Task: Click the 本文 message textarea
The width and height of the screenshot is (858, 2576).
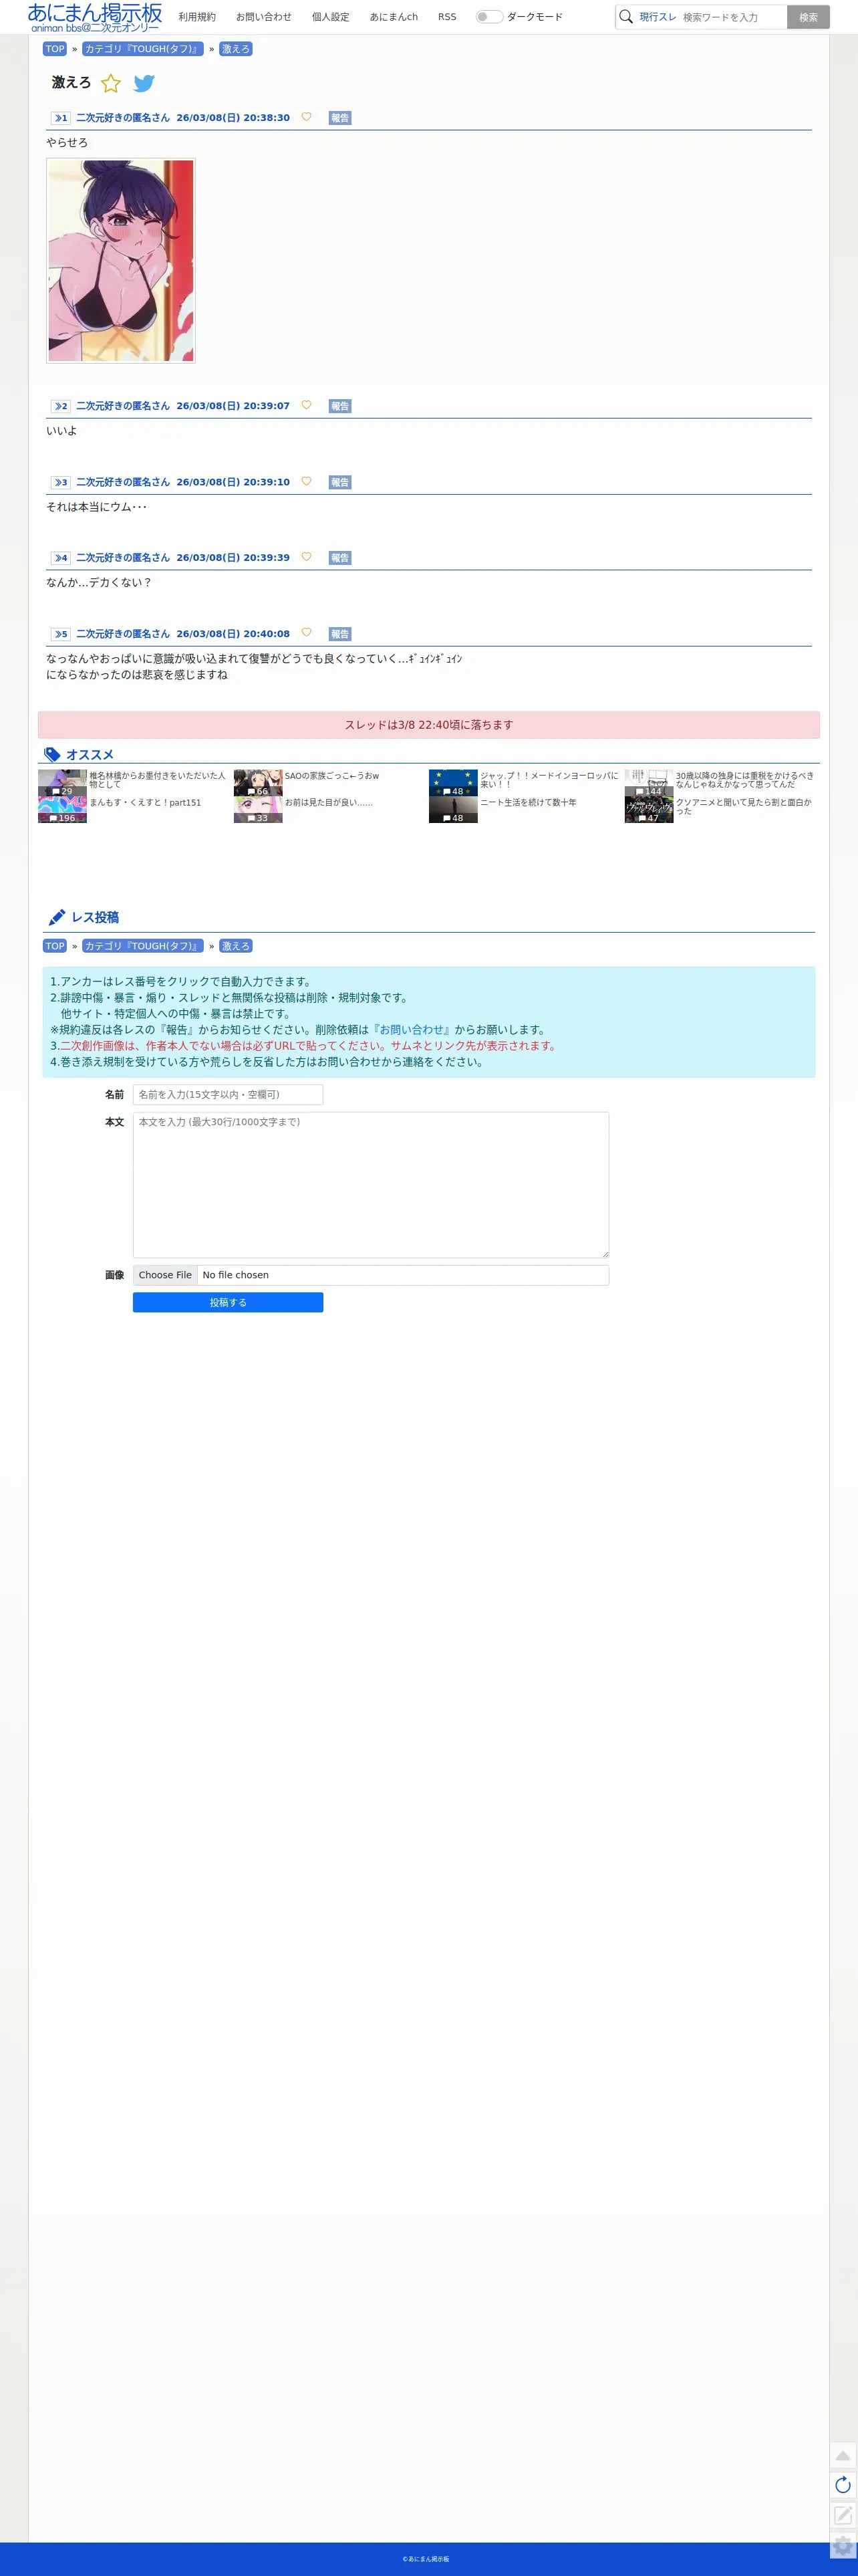Action: [371, 1185]
